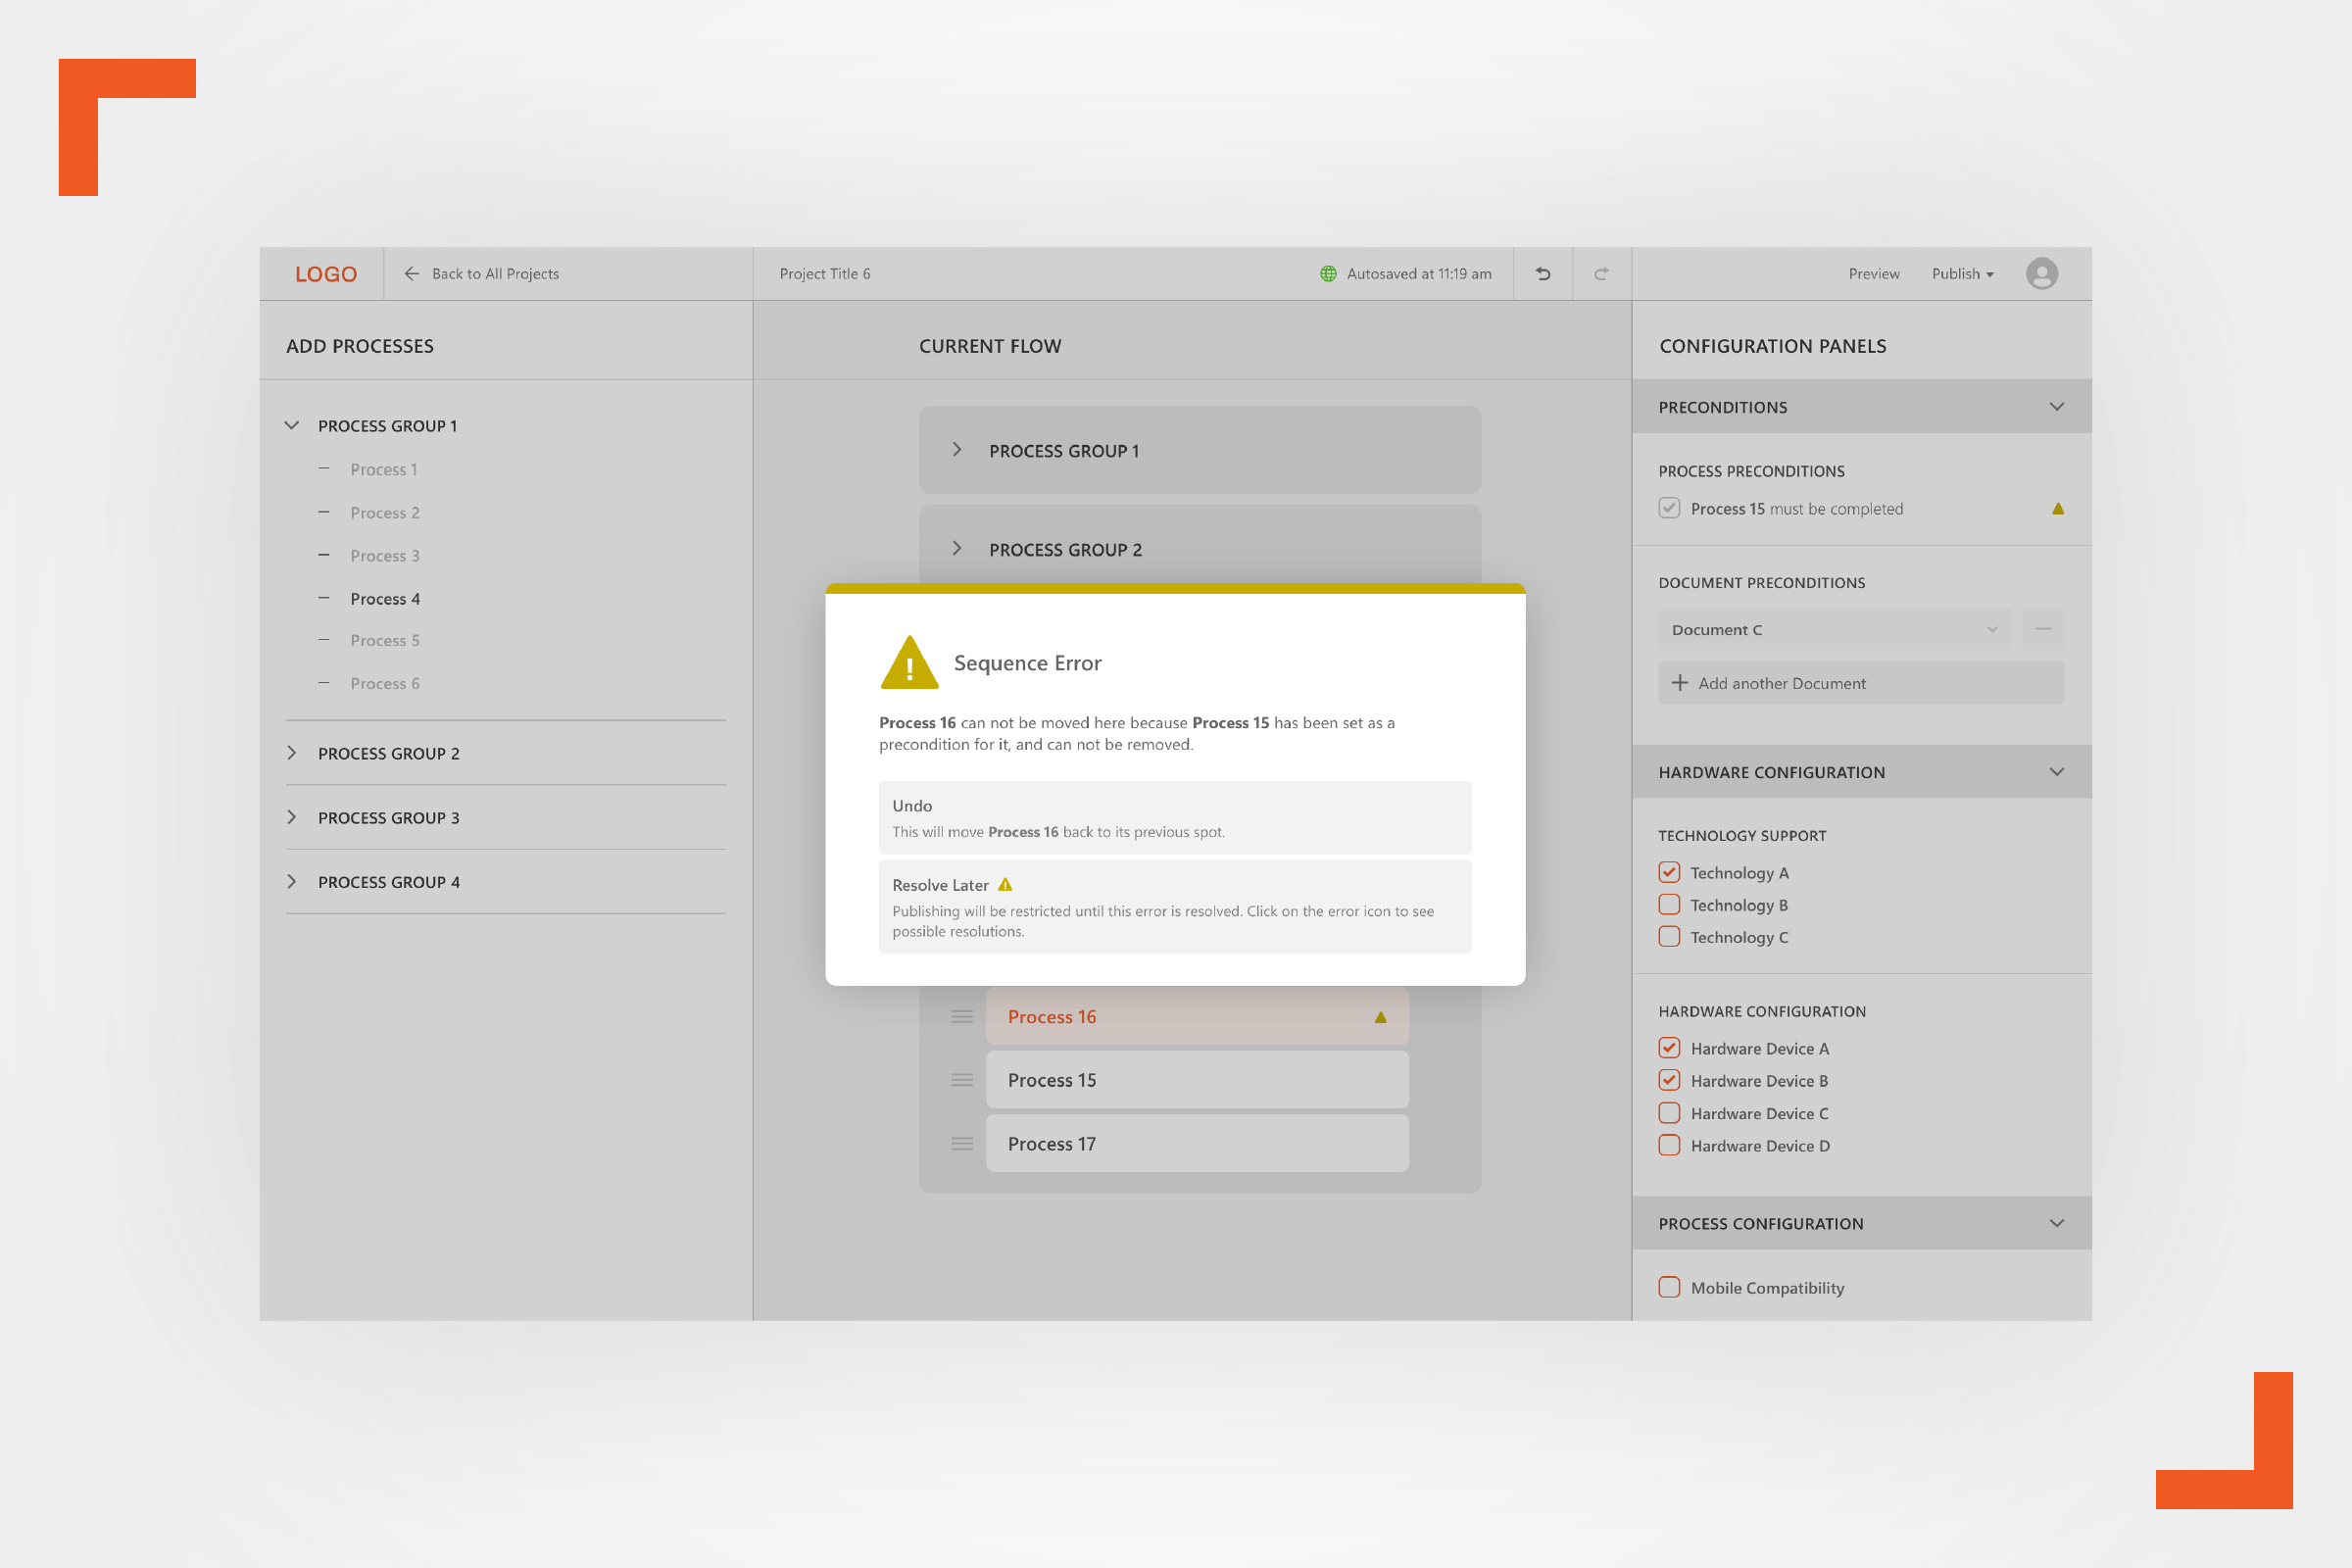The image size is (2352, 1568).
Task: Select Process 4 in the process list
Action: pos(385,599)
